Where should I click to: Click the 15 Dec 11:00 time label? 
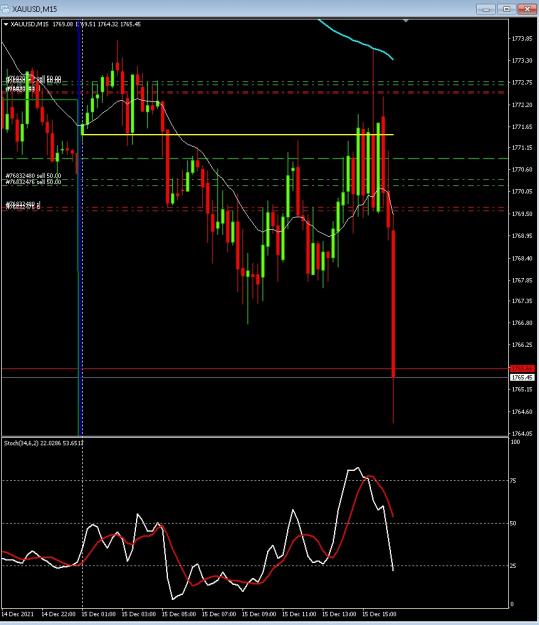coord(299,614)
